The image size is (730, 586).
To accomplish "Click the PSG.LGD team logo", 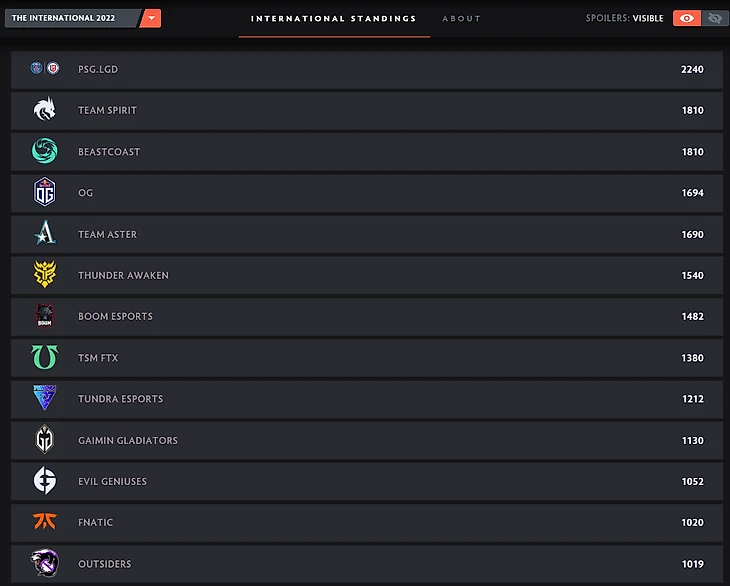I will click(x=45, y=68).
